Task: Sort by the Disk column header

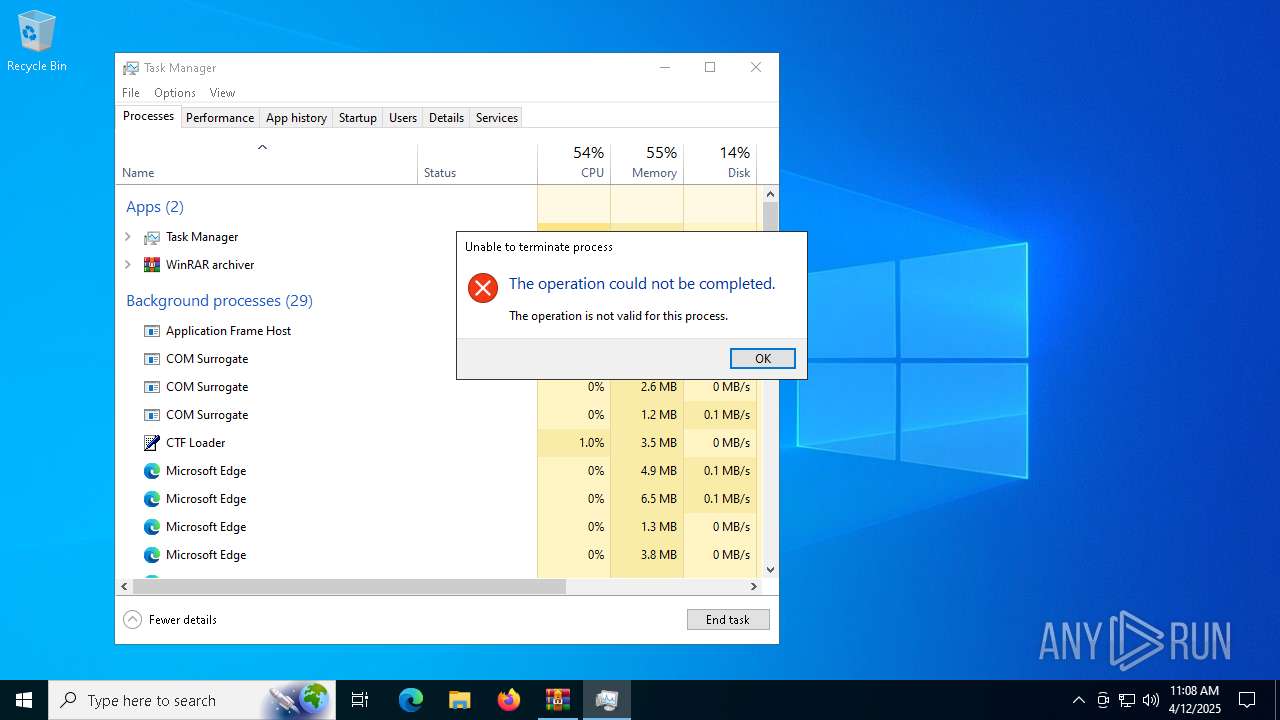Action: tap(720, 163)
